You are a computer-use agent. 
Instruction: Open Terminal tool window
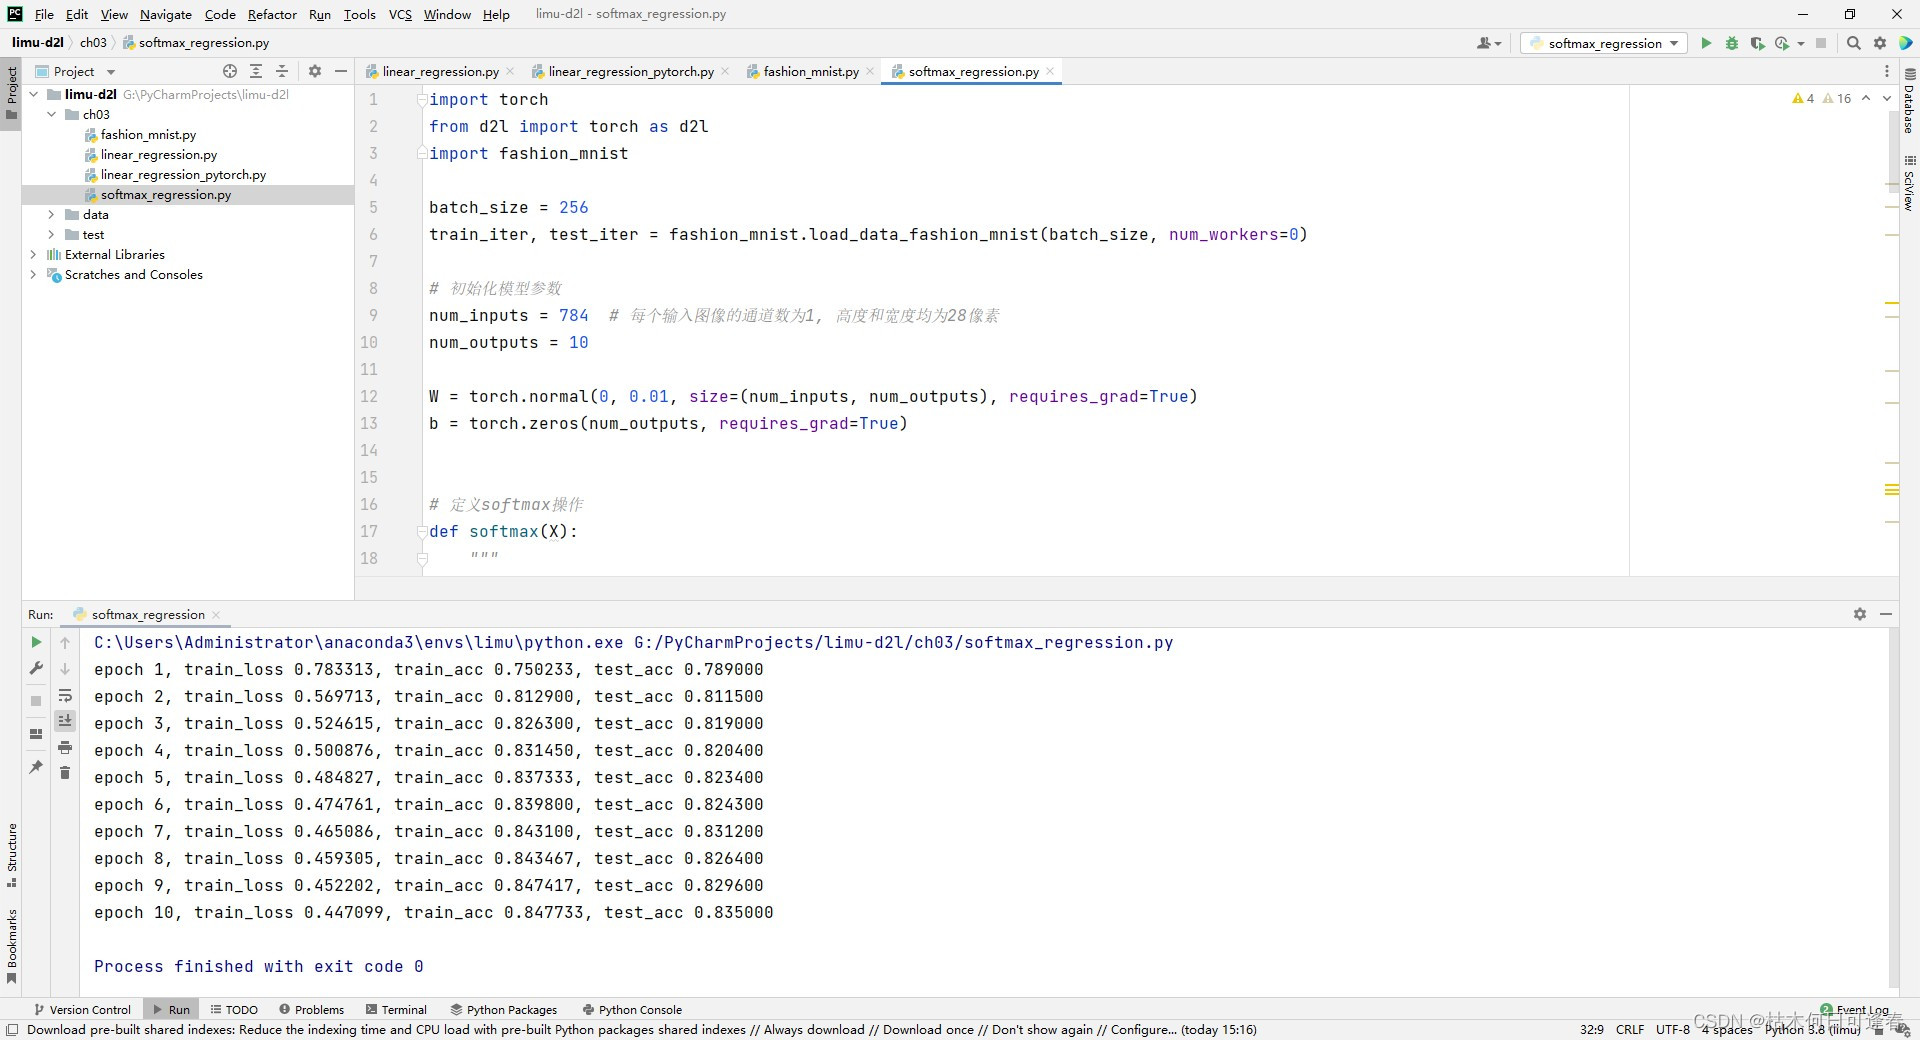396,1010
